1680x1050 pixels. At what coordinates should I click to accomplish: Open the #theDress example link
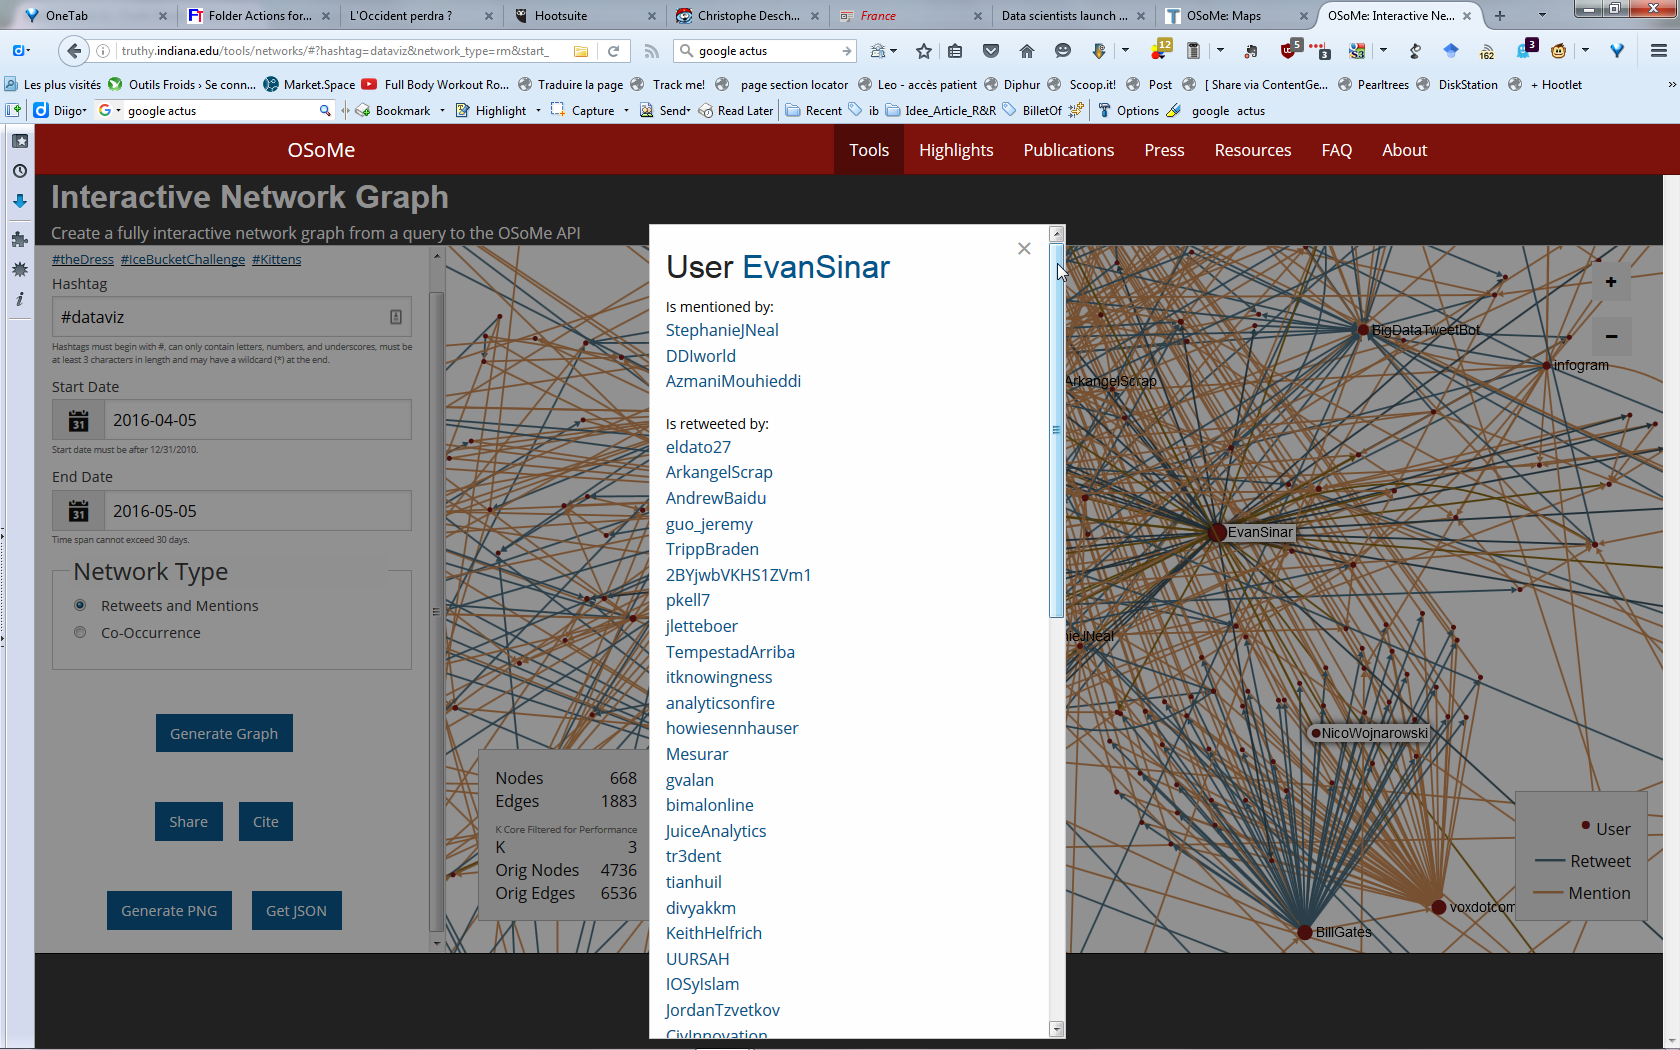click(83, 259)
